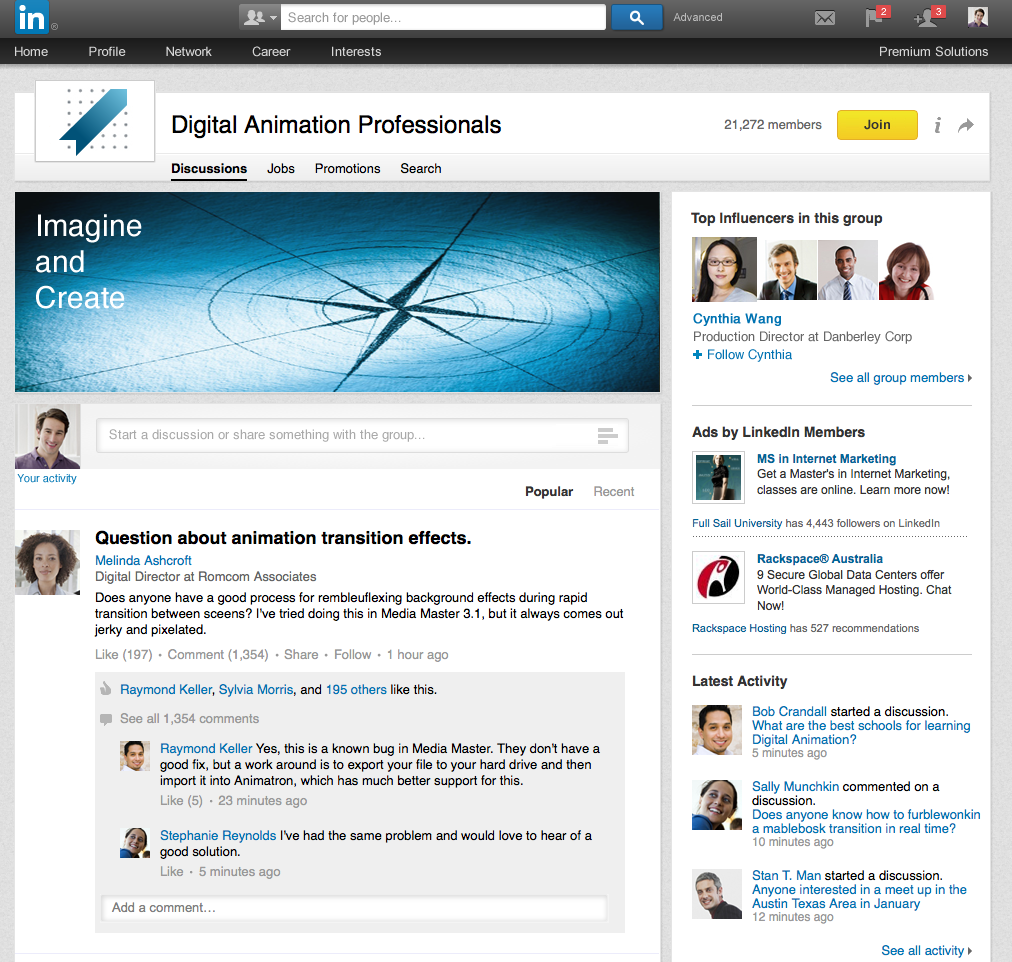Open the Sally Munchkin name link
Screen dimensions: 1012x962
pyautogui.click(x=795, y=787)
